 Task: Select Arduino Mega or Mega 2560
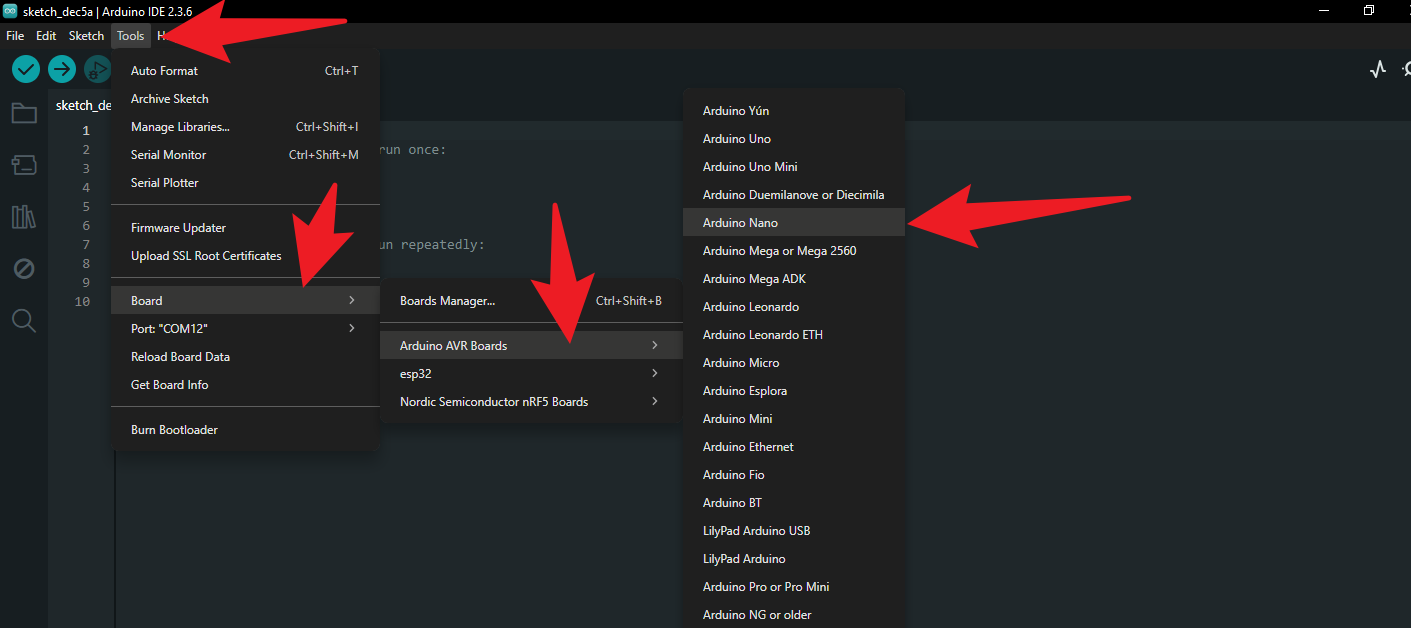794,251
